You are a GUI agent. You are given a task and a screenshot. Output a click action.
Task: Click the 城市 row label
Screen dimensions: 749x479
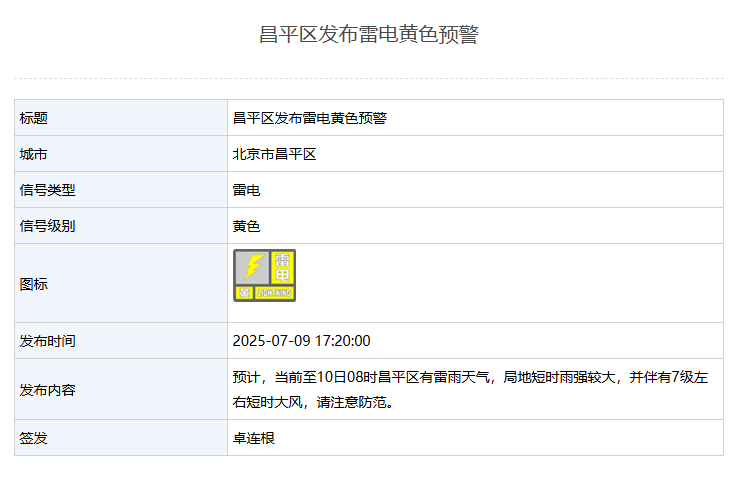click(x=33, y=154)
